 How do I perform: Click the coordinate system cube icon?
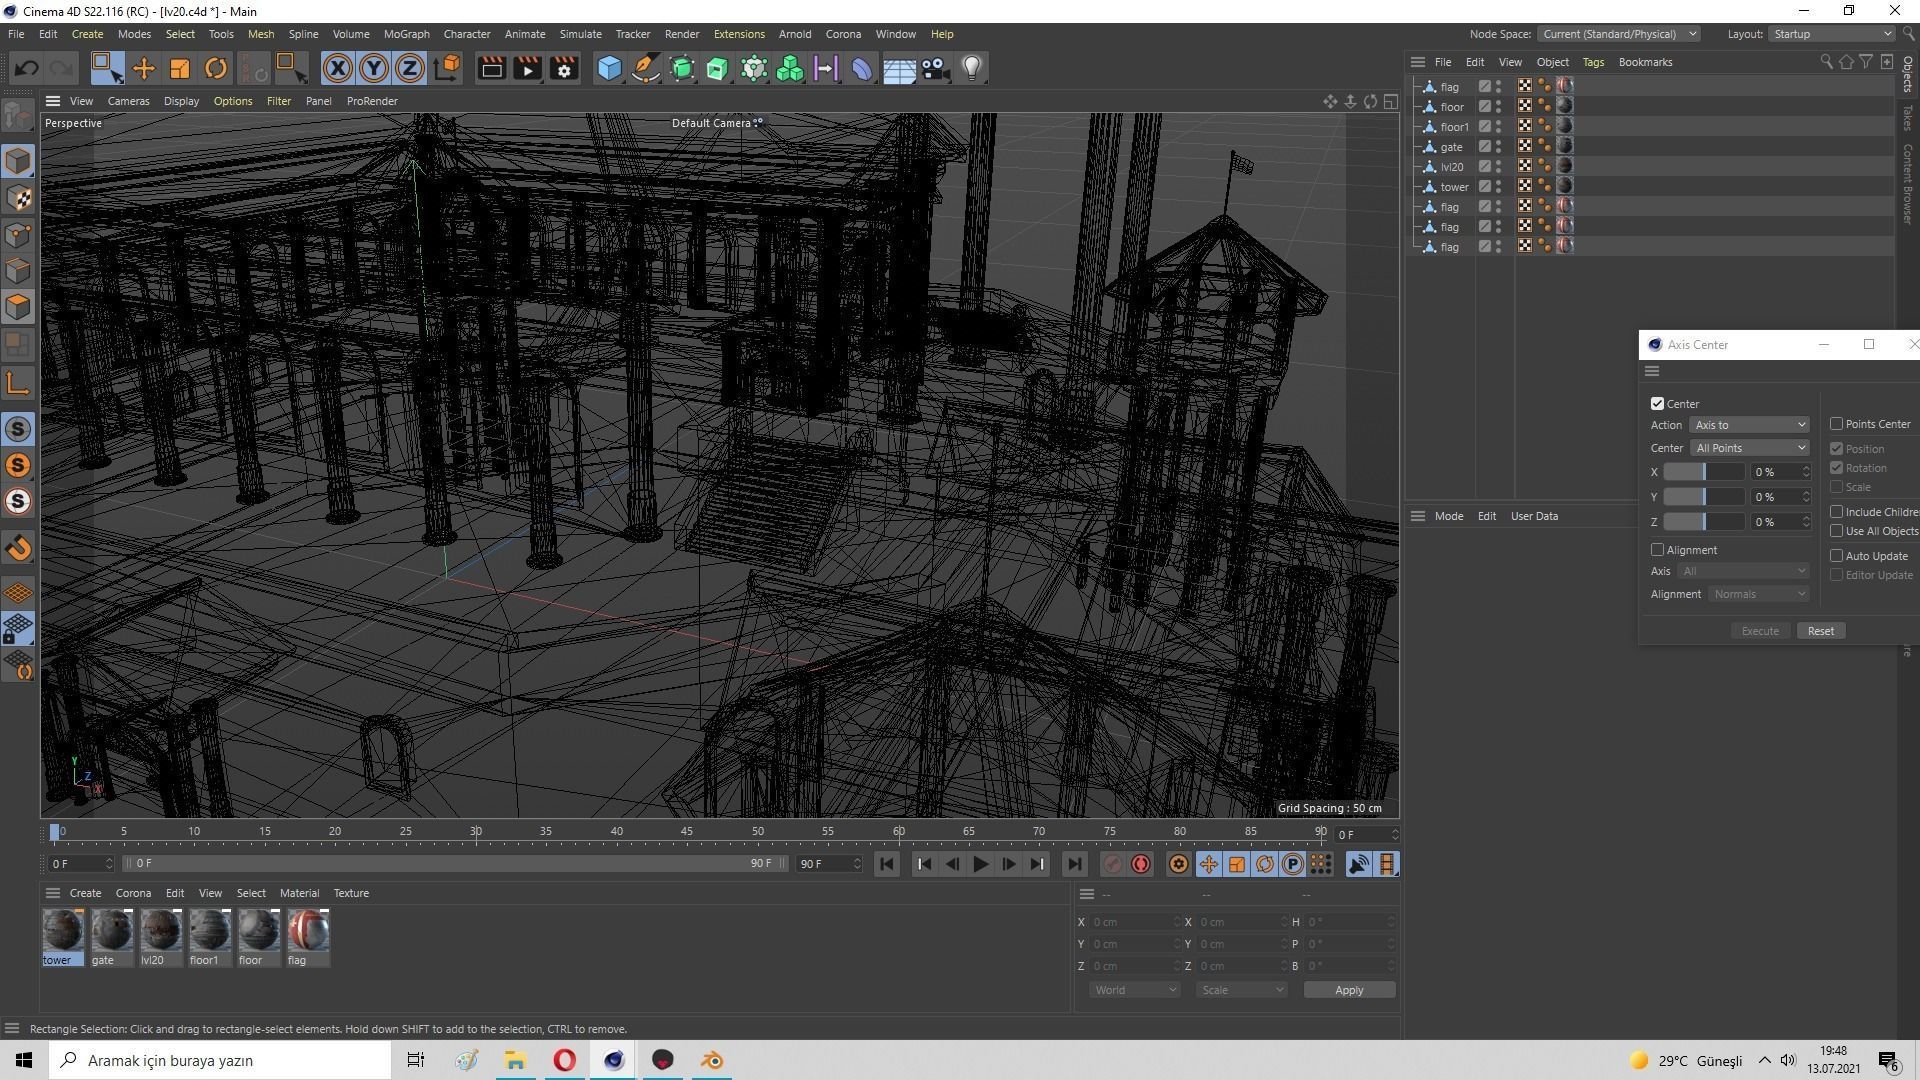[448, 68]
